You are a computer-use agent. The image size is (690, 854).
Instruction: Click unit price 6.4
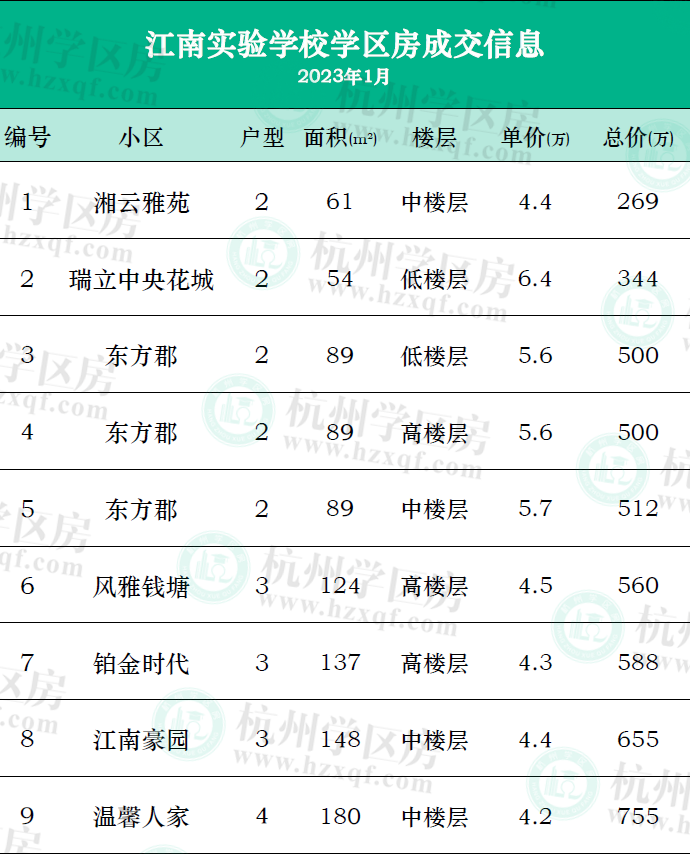tap(535, 279)
